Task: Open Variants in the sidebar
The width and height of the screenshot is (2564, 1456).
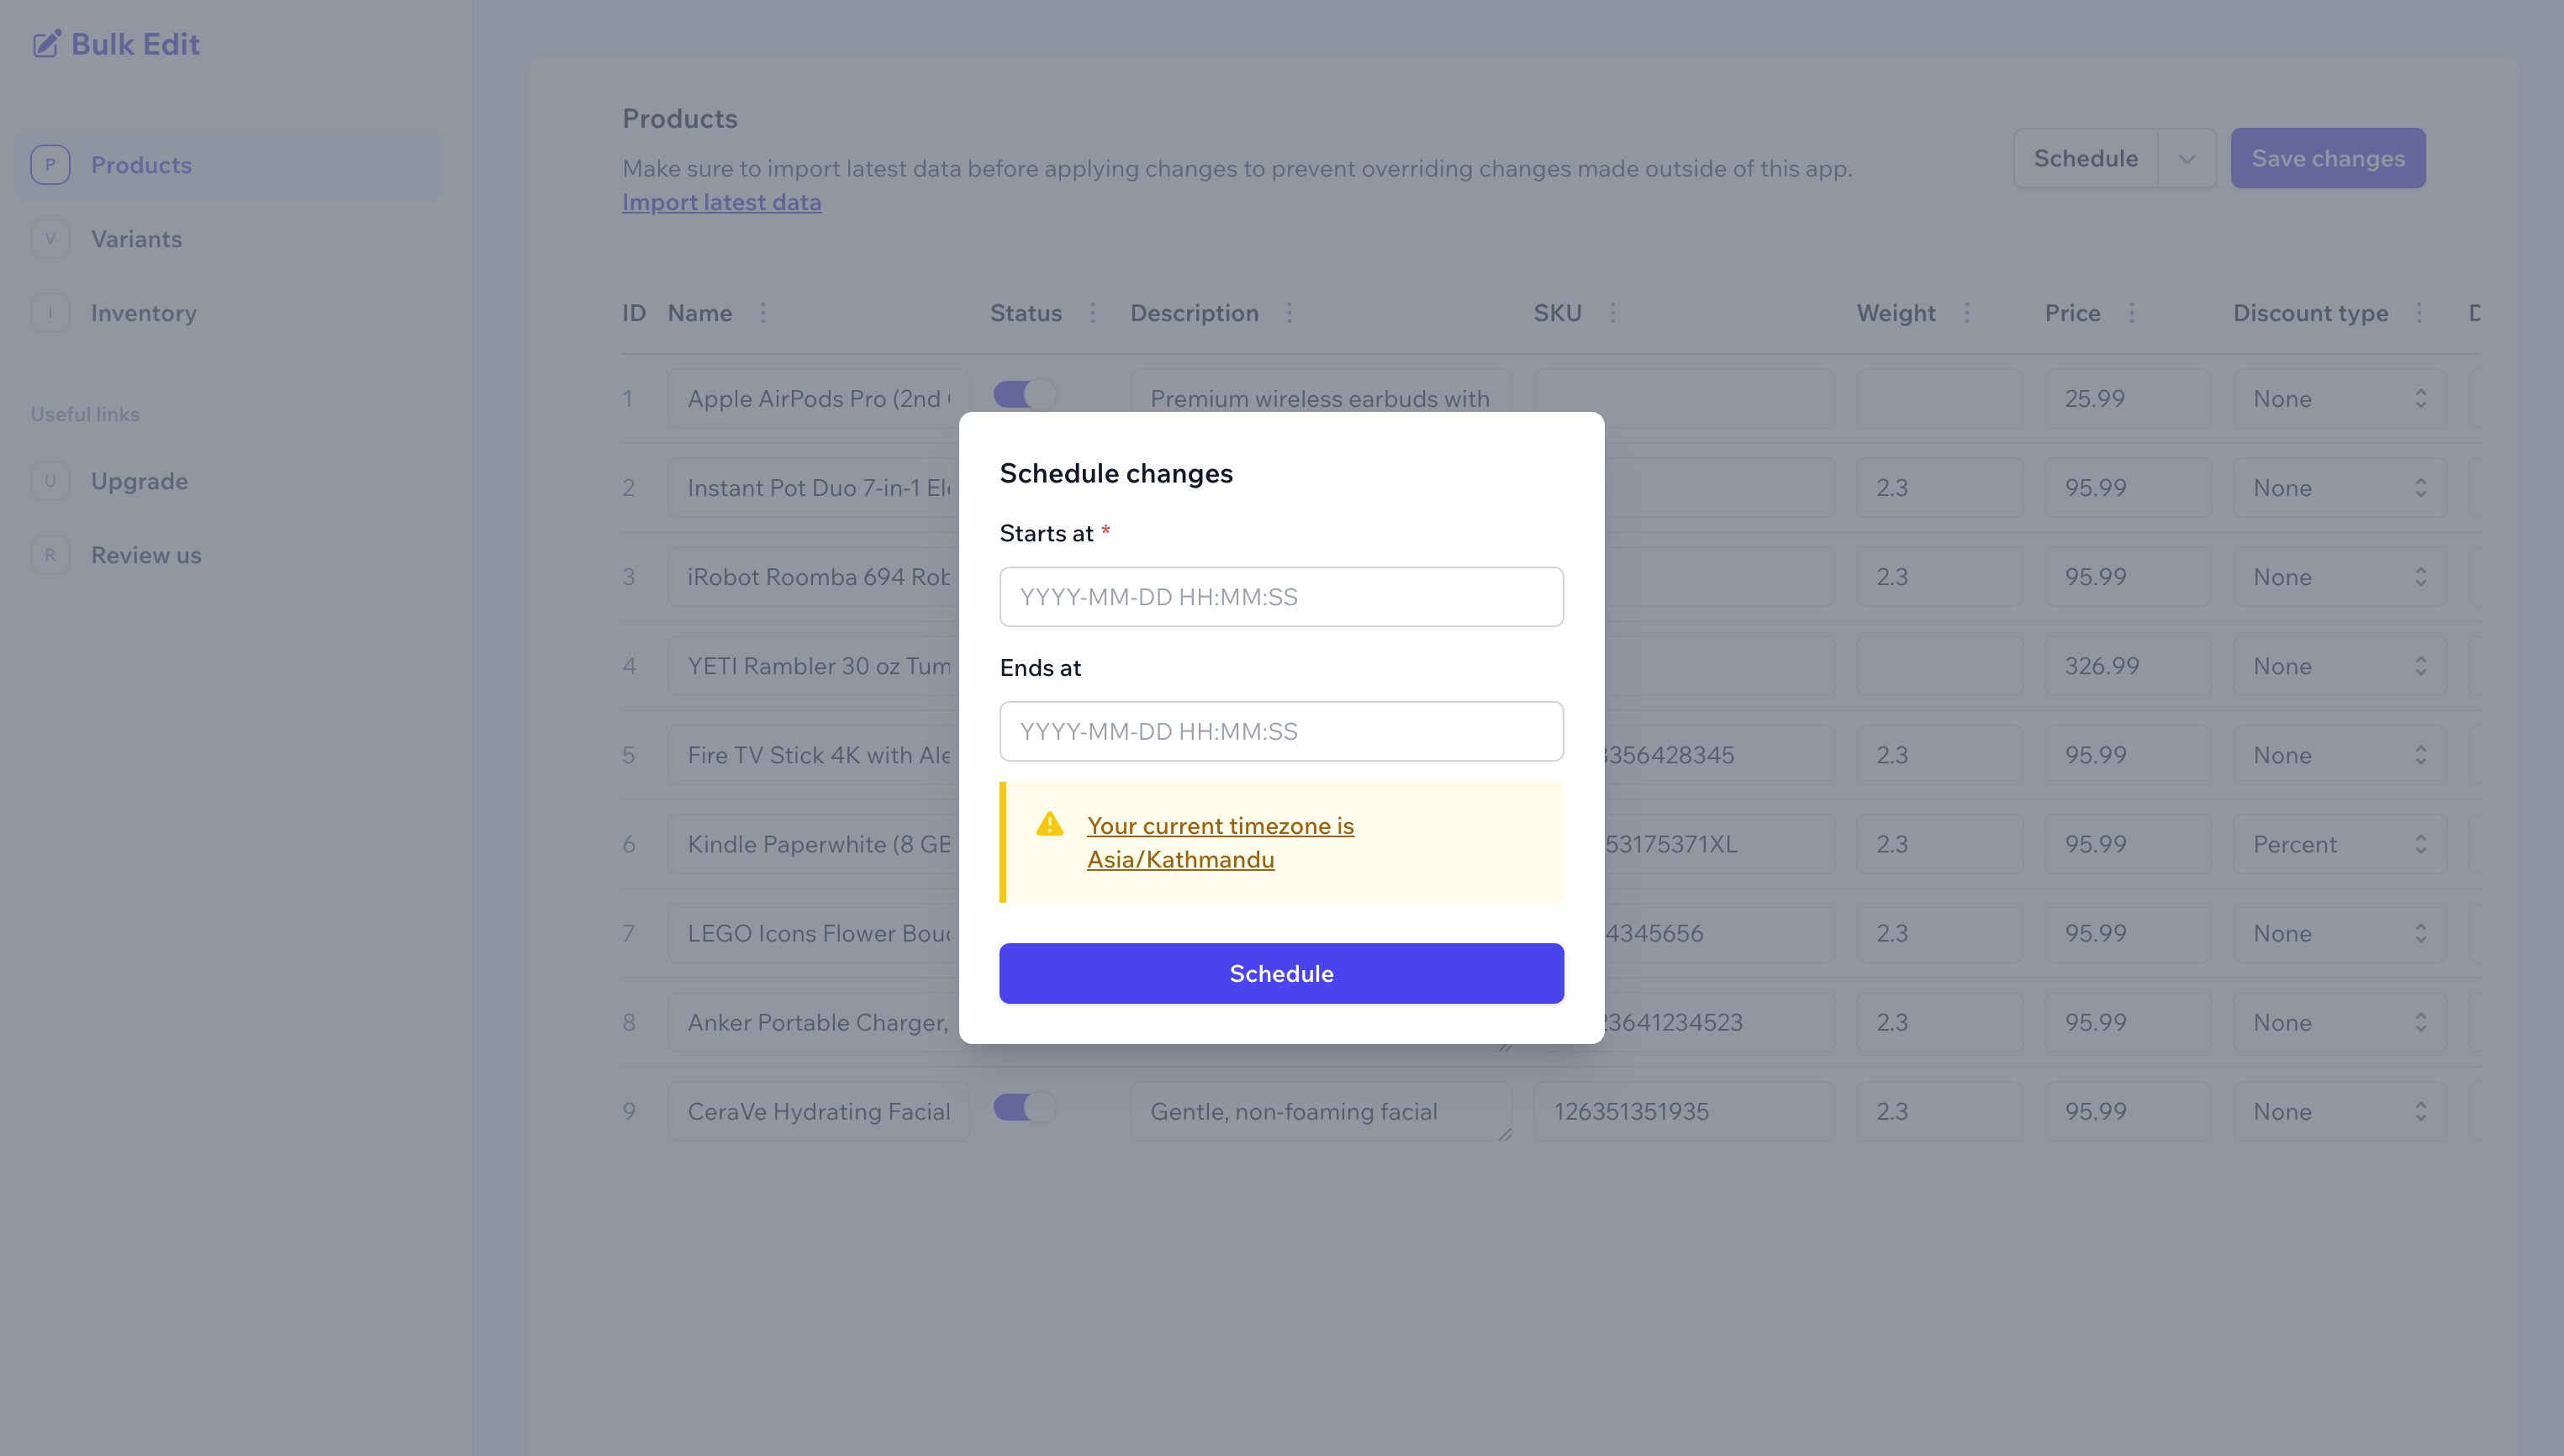Action: pyautogui.click(x=136, y=239)
